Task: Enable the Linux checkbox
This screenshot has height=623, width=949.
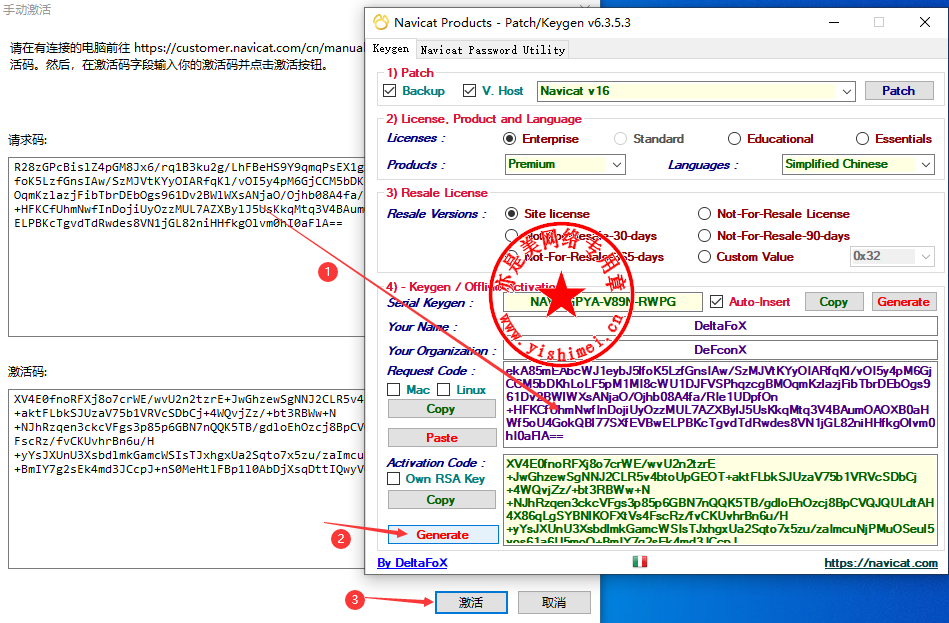Action: tap(444, 389)
